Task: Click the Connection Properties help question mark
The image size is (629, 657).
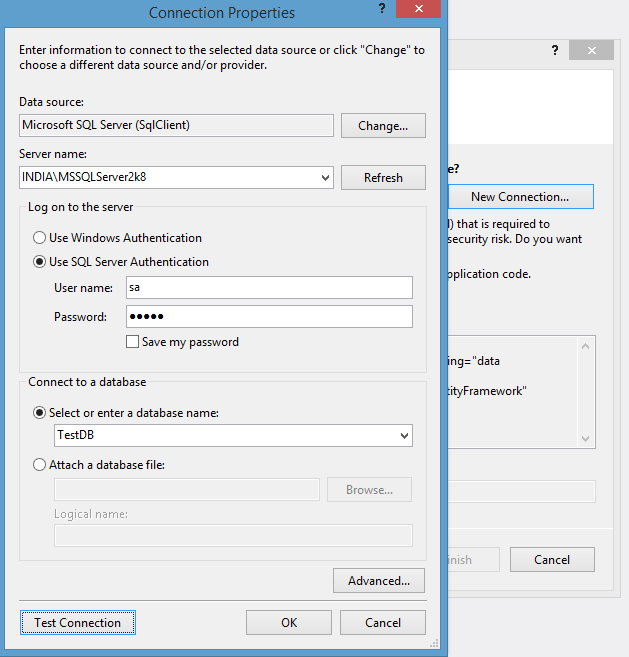Action: pyautogui.click(x=382, y=8)
